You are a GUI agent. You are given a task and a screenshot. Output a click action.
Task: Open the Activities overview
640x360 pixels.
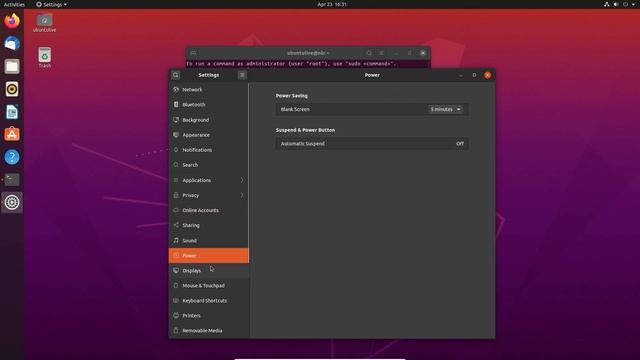coord(14,4)
